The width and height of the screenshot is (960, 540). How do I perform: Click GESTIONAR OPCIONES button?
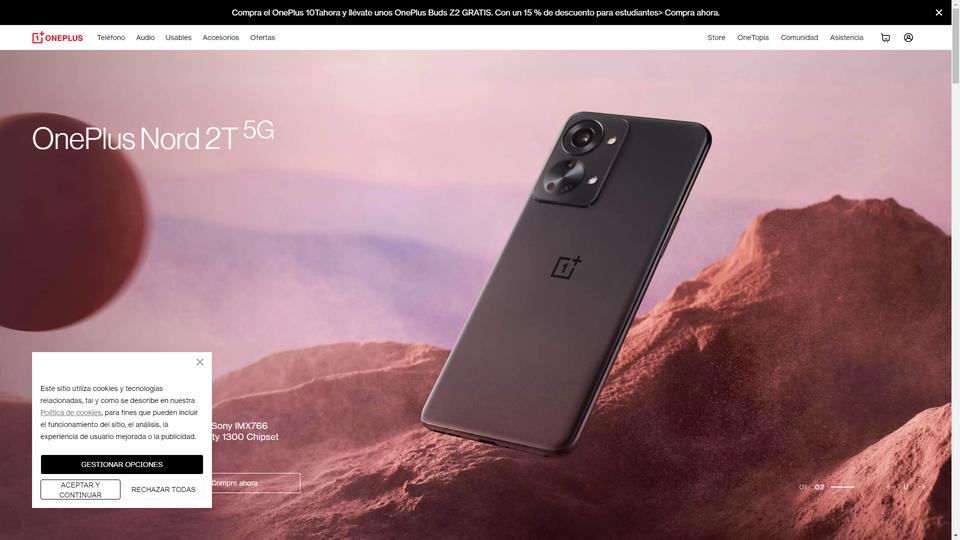point(122,464)
